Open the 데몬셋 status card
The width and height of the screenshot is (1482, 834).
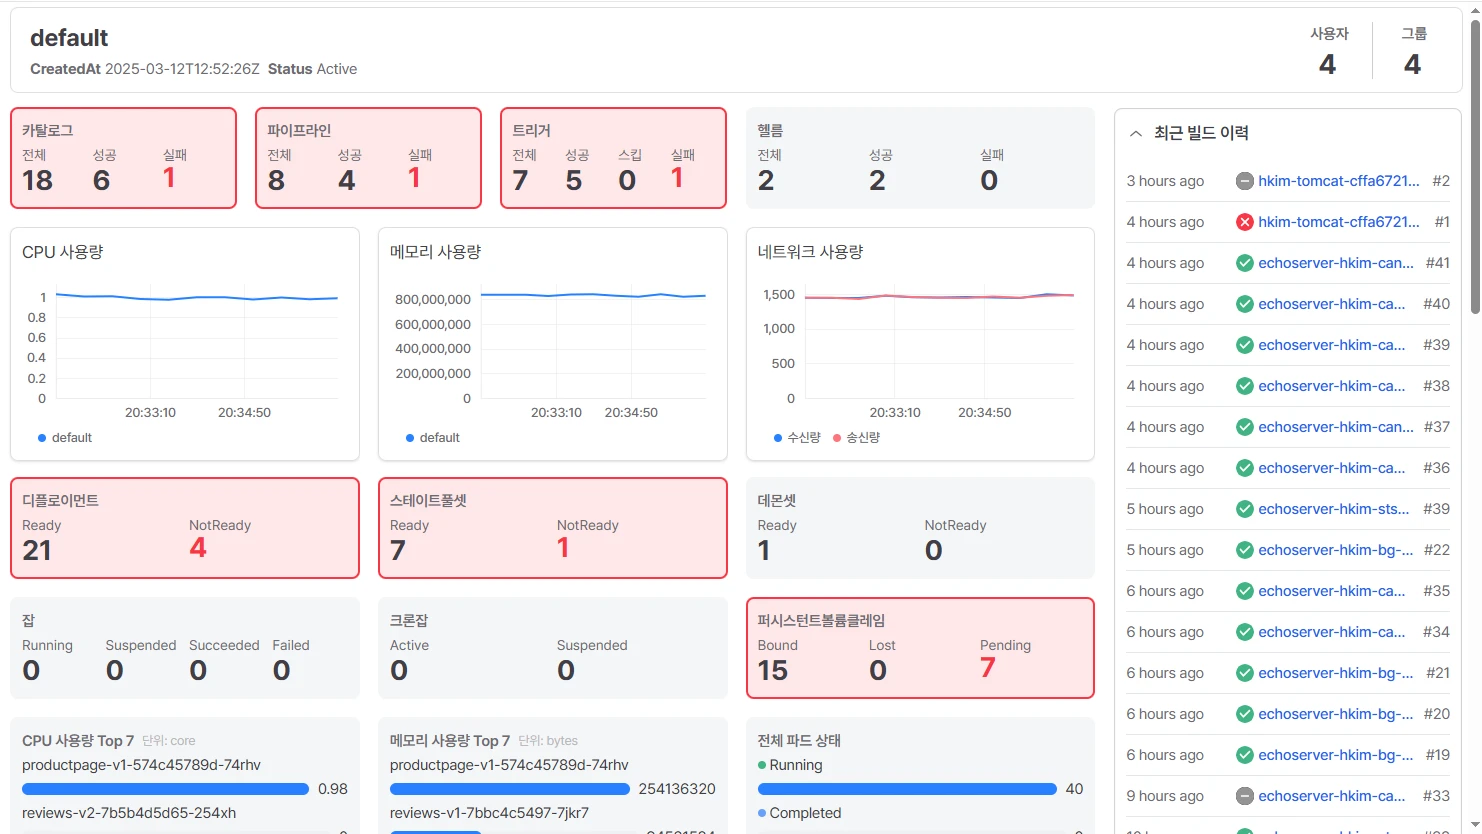(920, 528)
